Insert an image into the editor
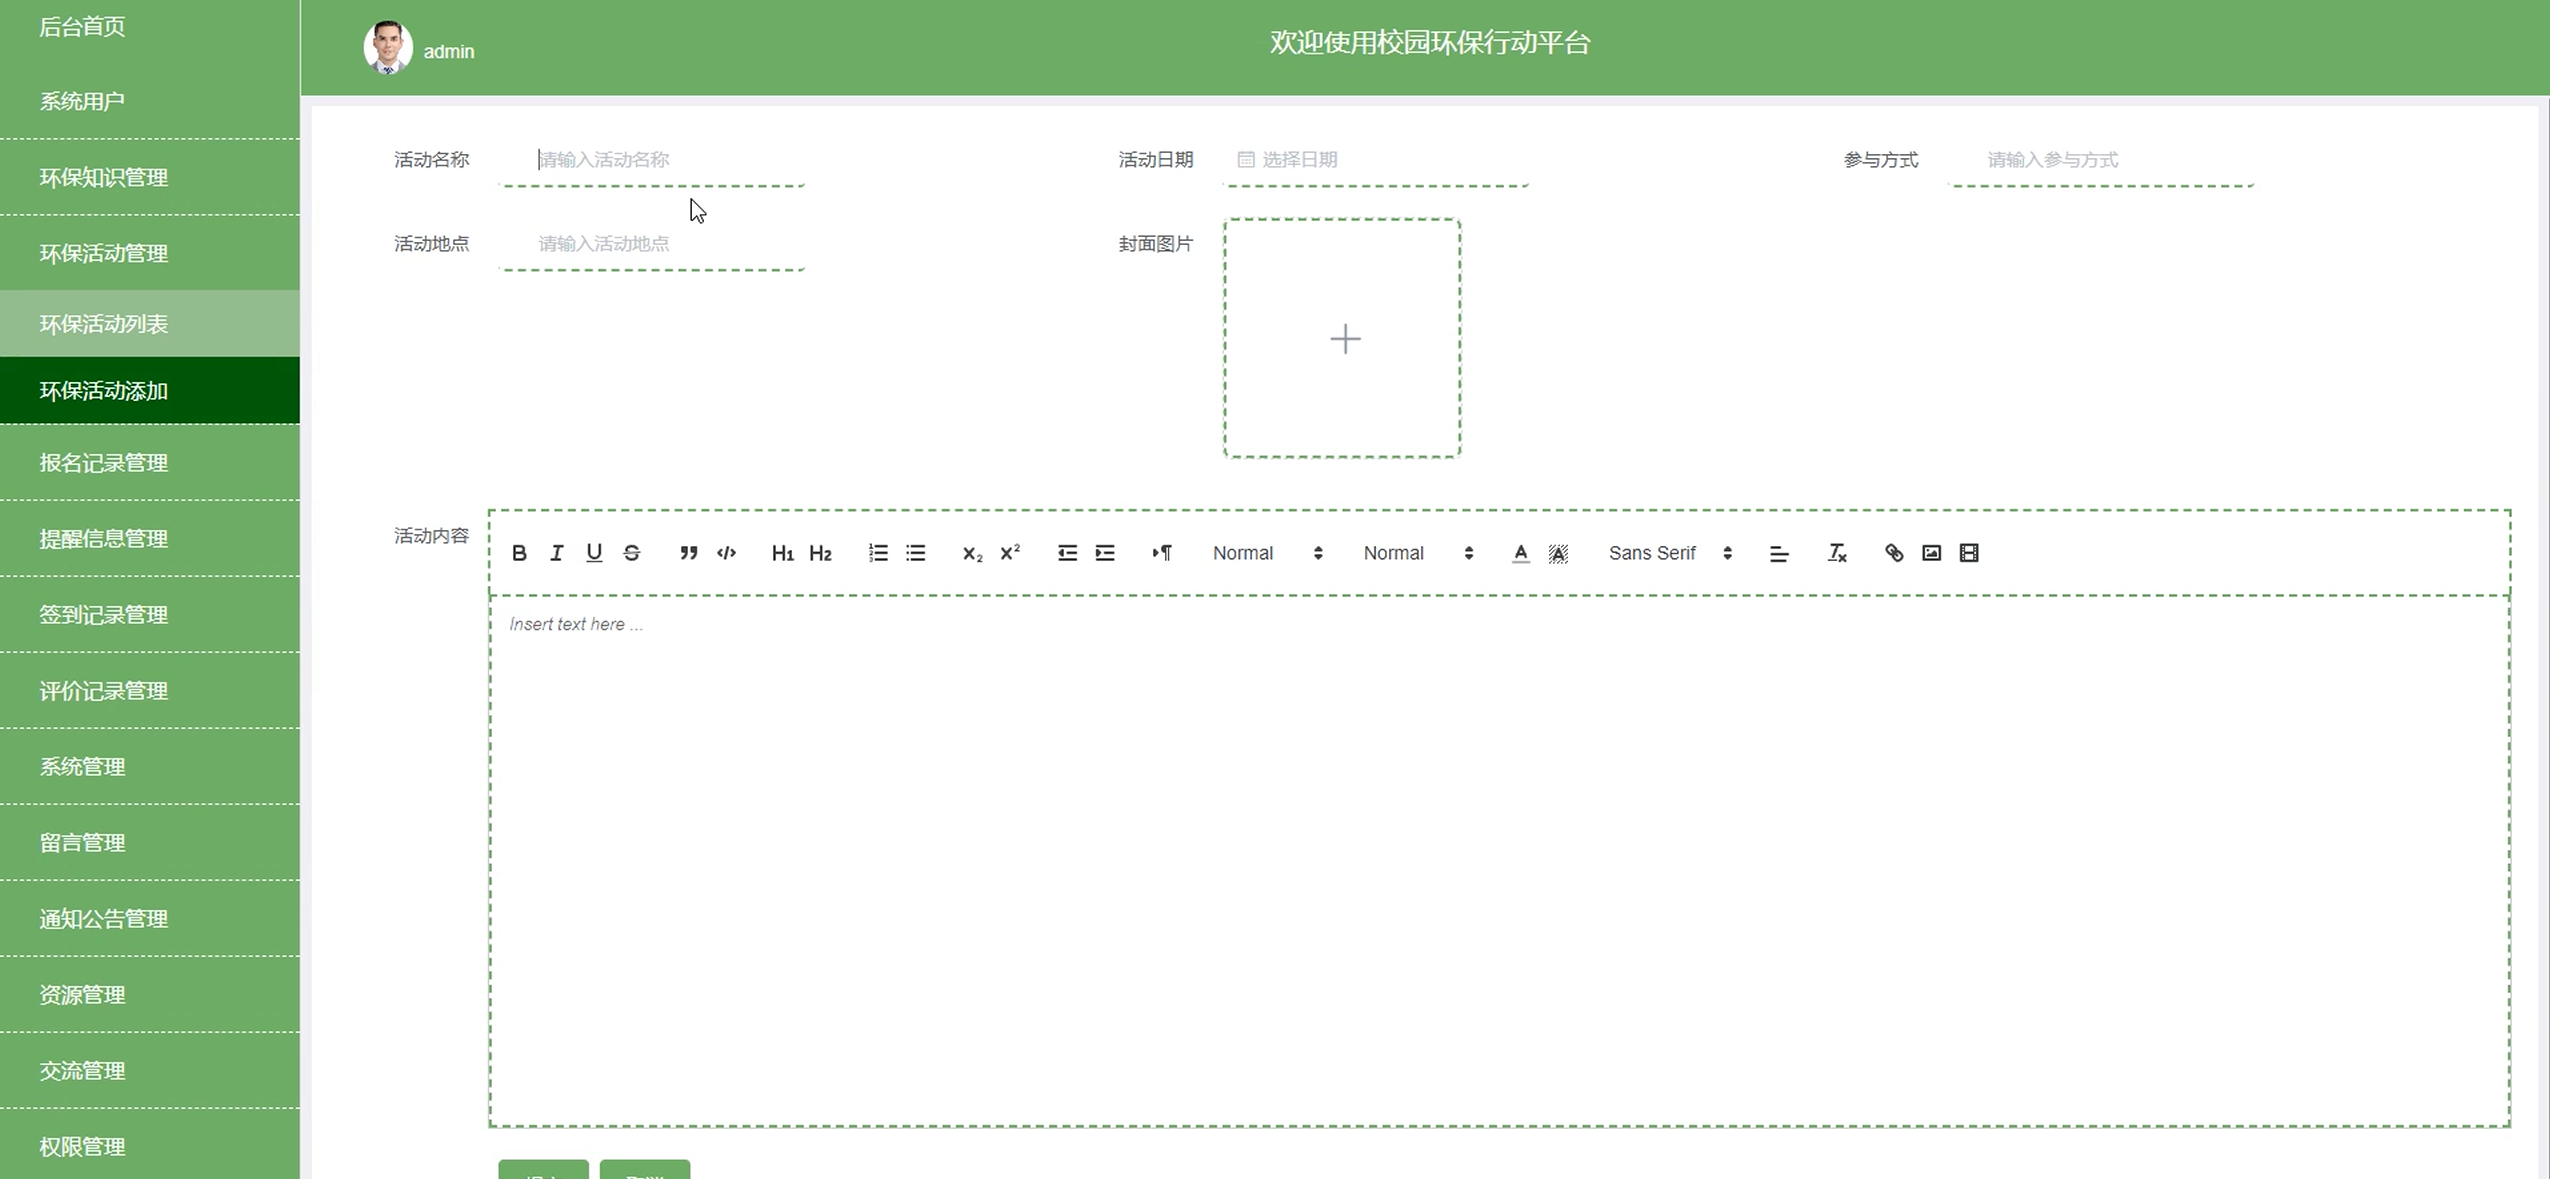The width and height of the screenshot is (2550, 1179). [1931, 553]
